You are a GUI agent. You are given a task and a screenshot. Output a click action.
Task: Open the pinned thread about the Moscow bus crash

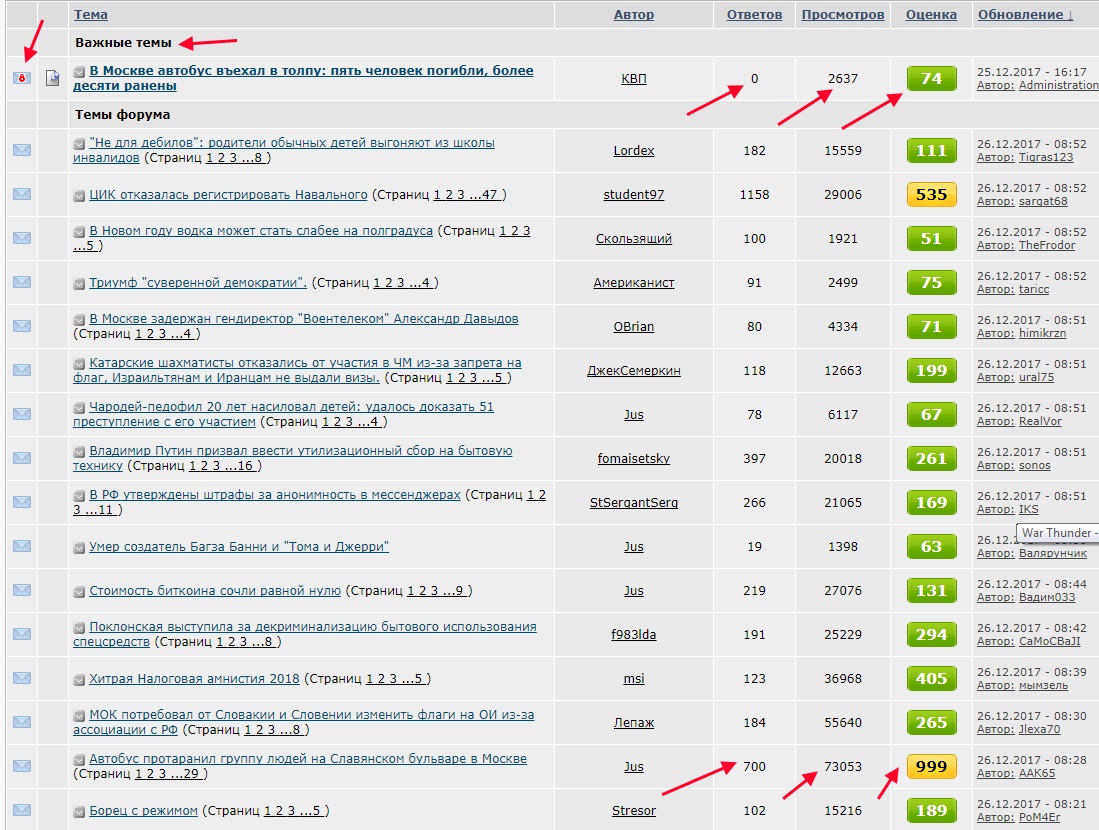coord(303,78)
